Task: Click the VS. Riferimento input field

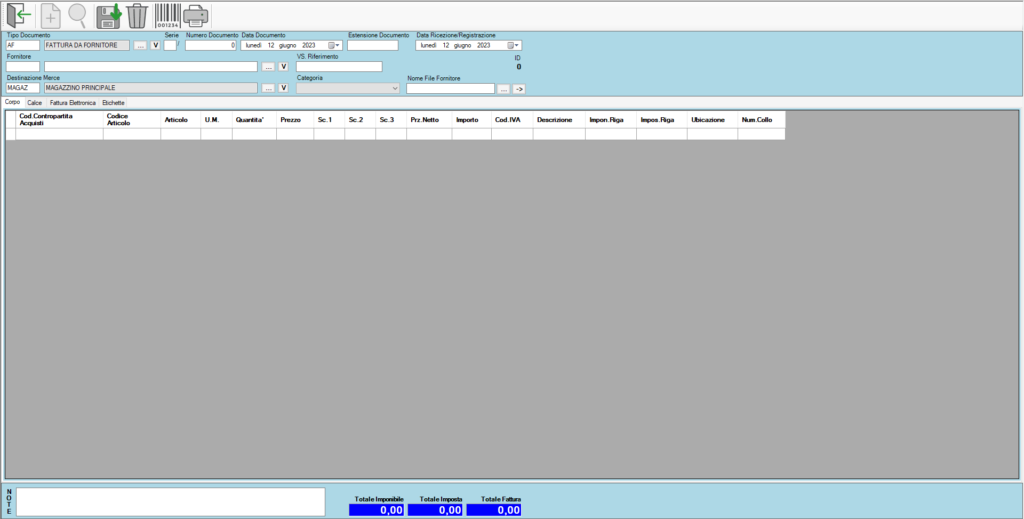Action: (339, 67)
